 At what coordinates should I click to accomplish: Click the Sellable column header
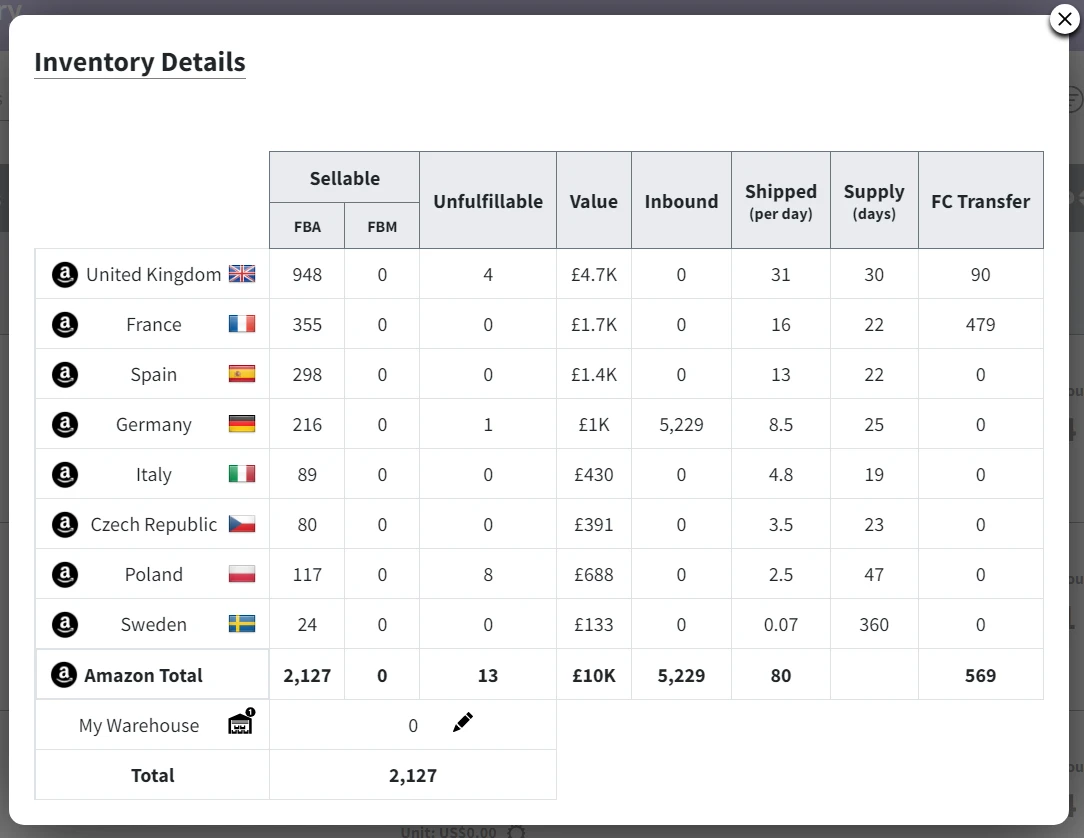[344, 178]
